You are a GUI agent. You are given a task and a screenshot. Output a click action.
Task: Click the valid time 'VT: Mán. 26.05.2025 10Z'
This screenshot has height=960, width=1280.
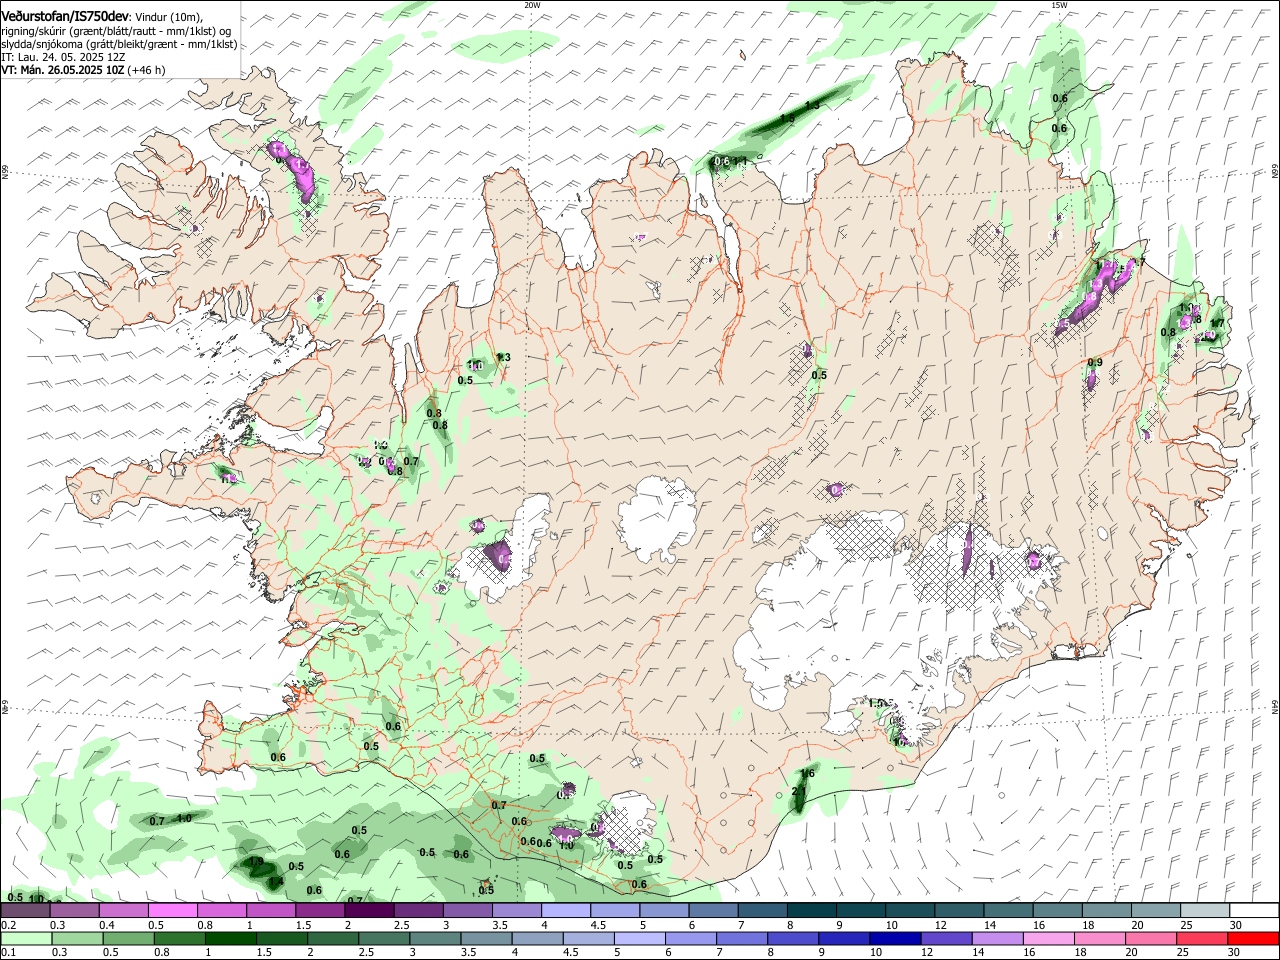(62, 70)
